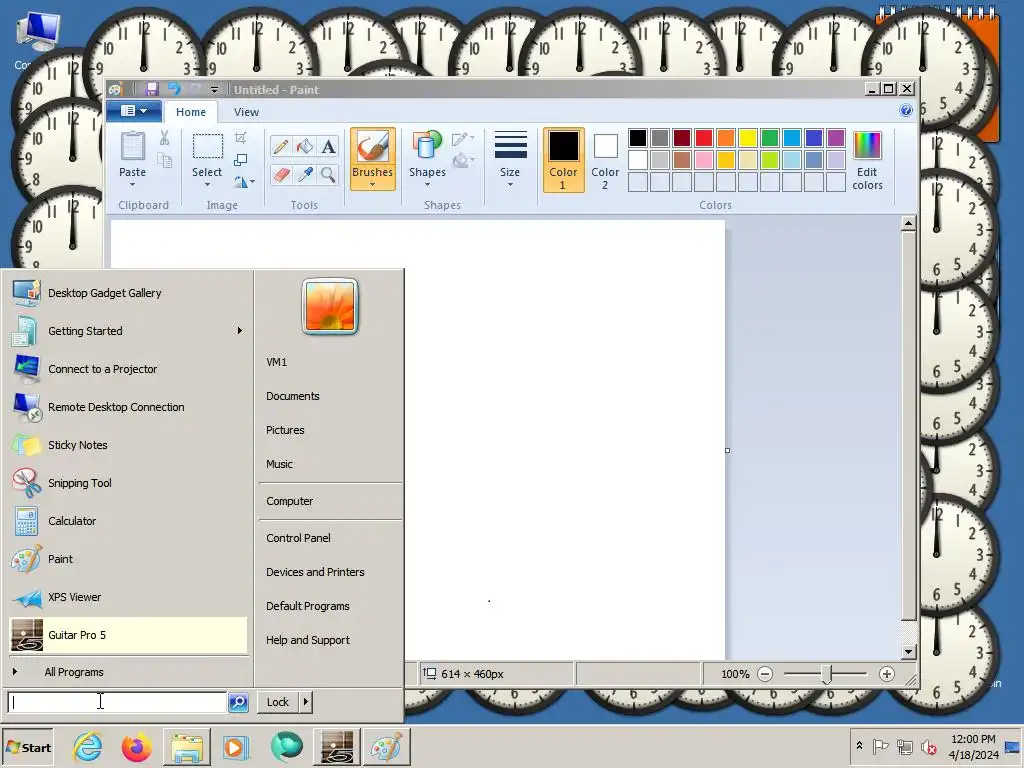Open Firefox from taskbar

click(x=136, y=747)
